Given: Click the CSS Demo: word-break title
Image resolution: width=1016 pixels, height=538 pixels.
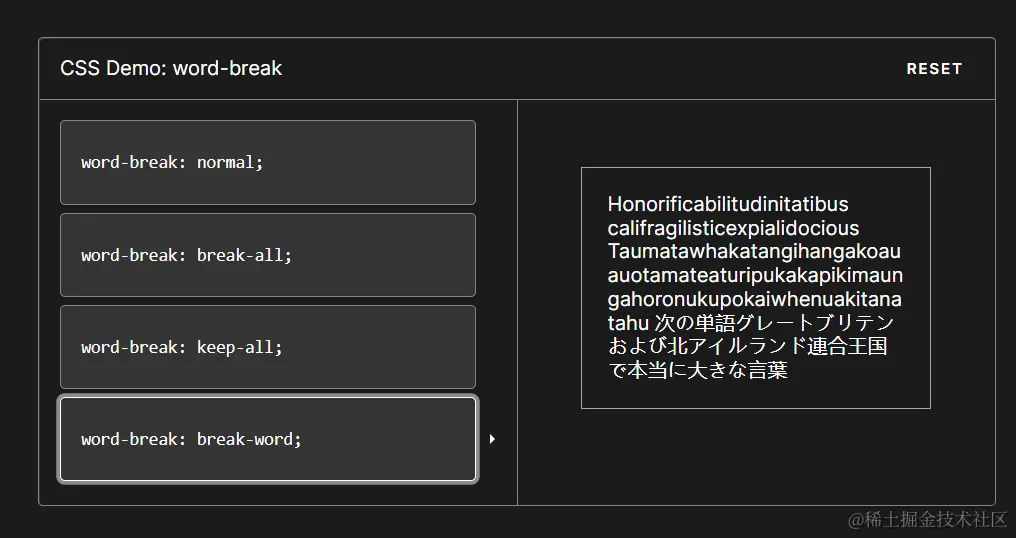Looking at the screenshot, I should point(171,69).
